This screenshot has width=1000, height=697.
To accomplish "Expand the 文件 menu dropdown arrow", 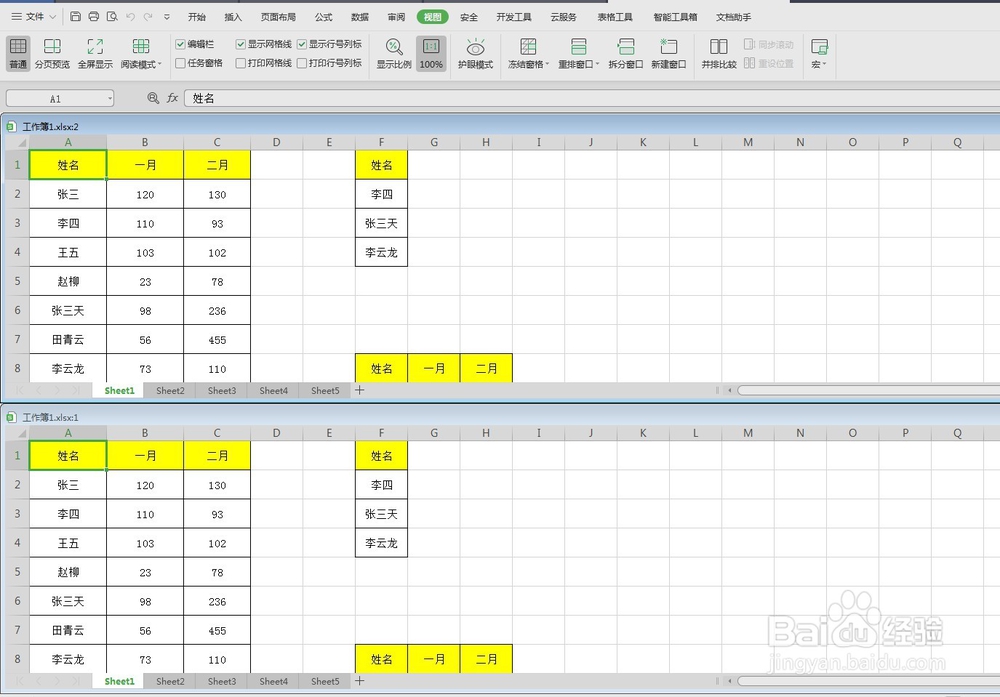I will (x=53, y=17).
